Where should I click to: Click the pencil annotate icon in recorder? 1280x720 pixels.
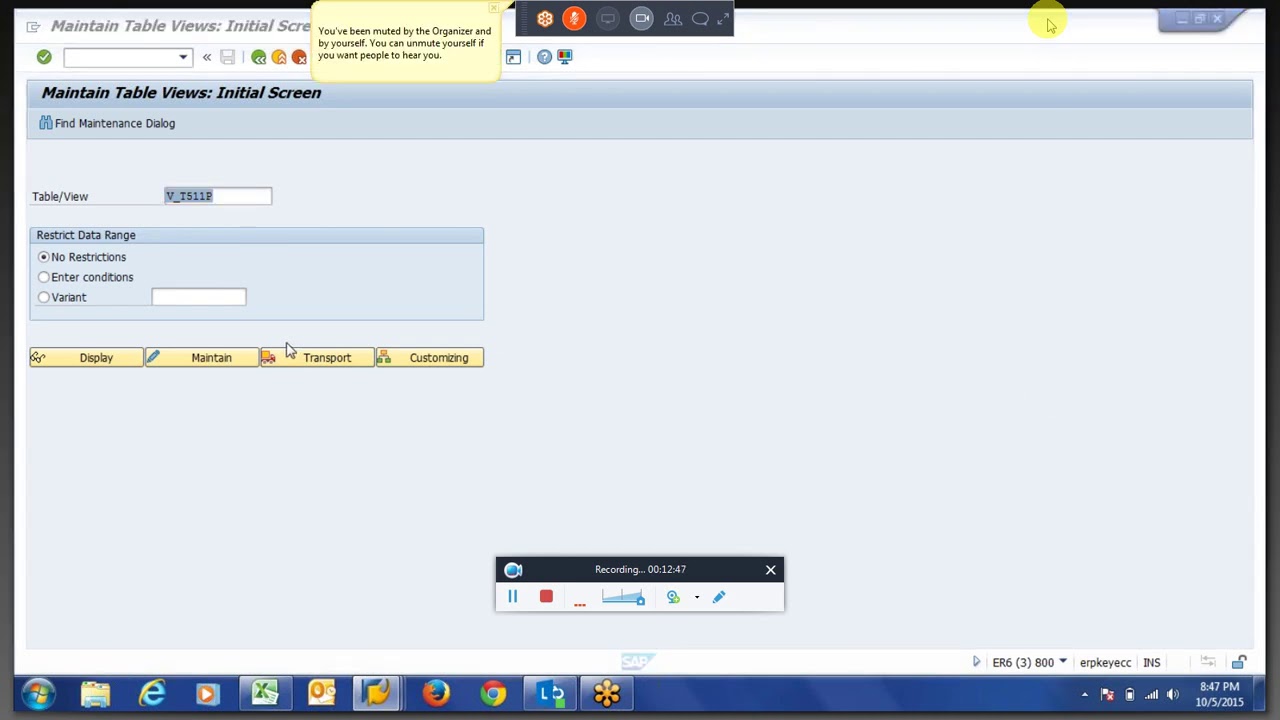point(719,597)
